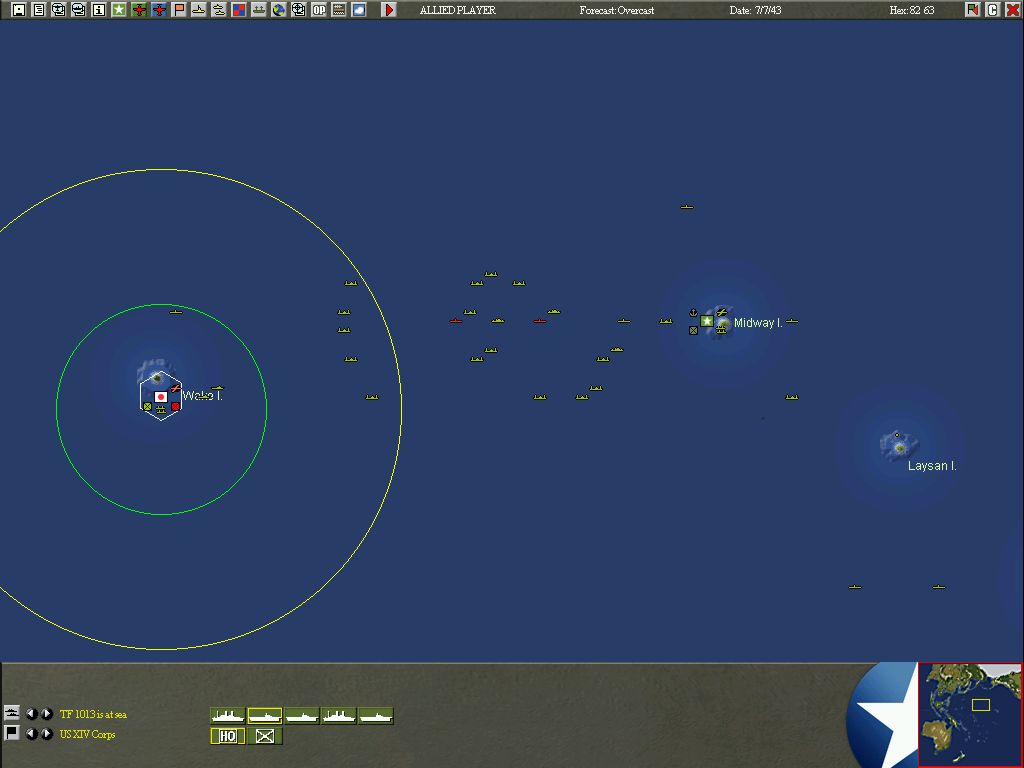Click the 'US XIV Corps' text

coord(88,734)
